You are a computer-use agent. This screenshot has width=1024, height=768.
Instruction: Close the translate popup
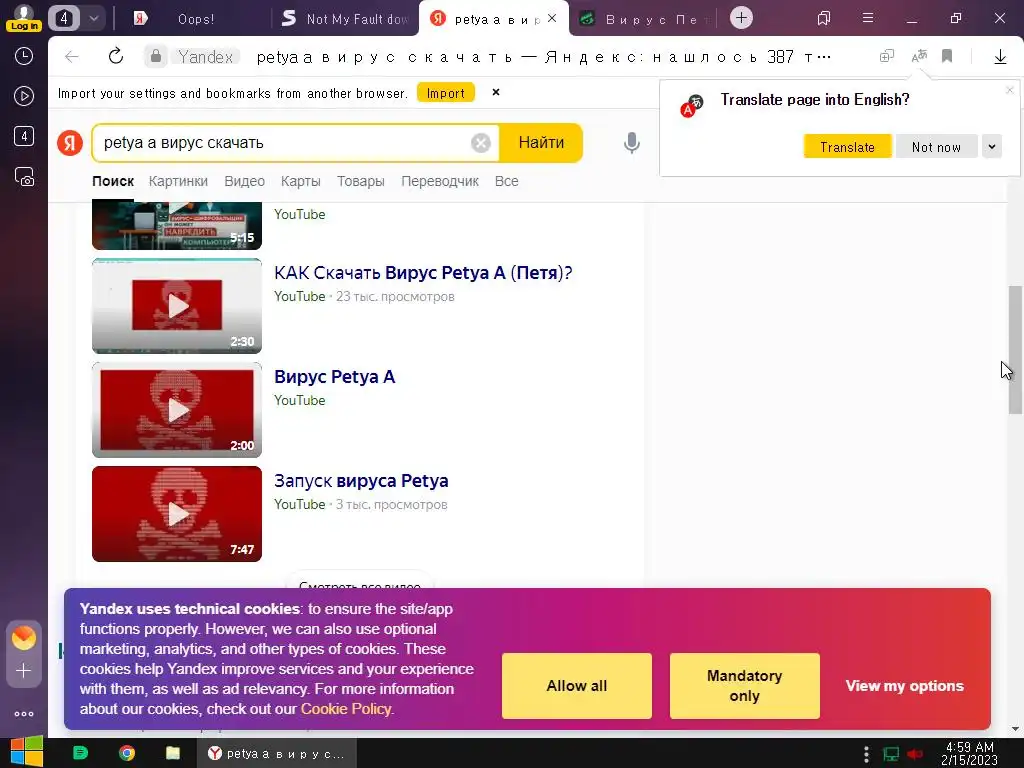pyautogui.click(x=1010, y=91)
